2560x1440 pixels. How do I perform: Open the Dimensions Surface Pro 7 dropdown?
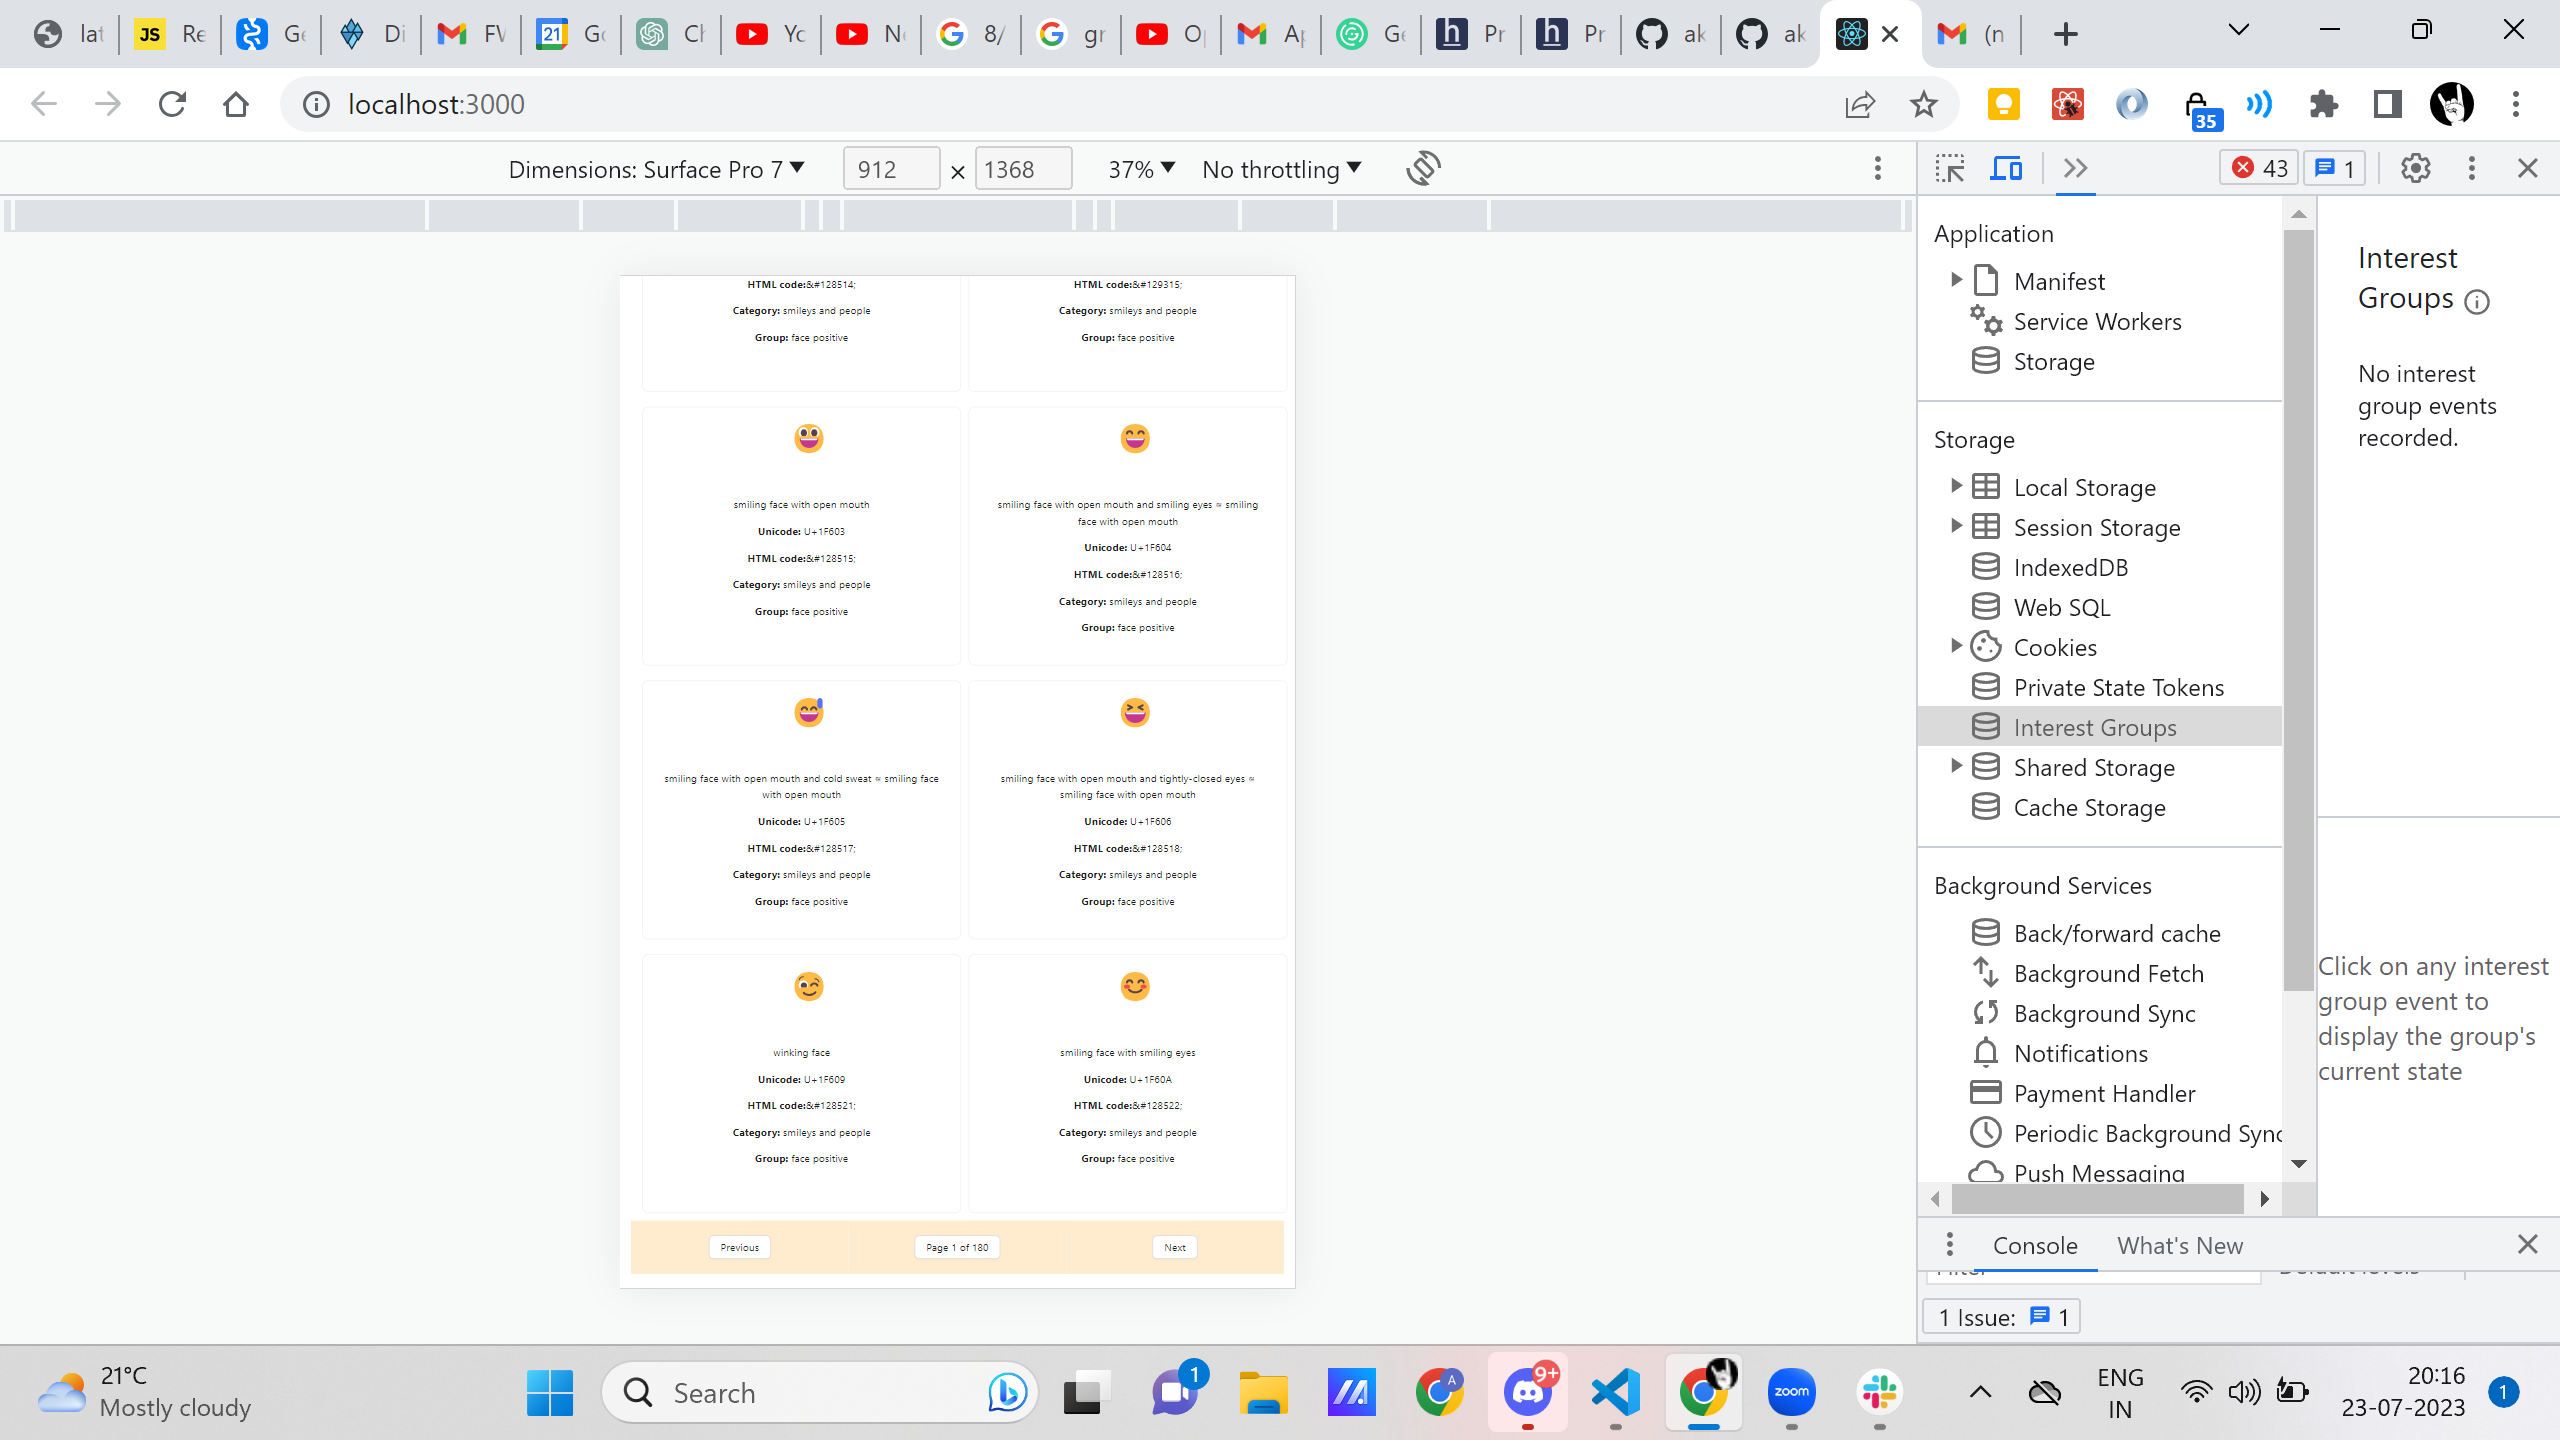tap(655, 169)
